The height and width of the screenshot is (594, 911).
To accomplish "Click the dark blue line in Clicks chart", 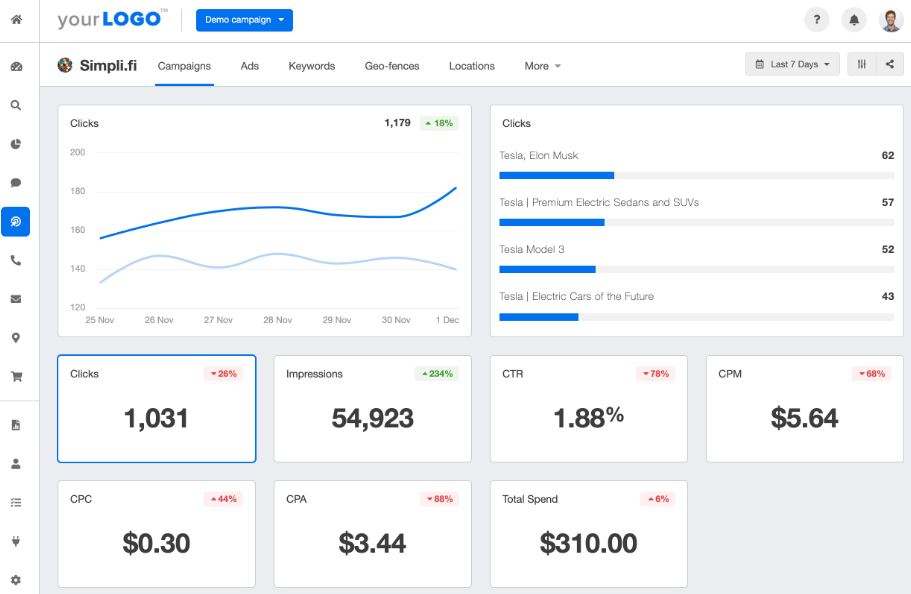I will (x=276, y=207).
